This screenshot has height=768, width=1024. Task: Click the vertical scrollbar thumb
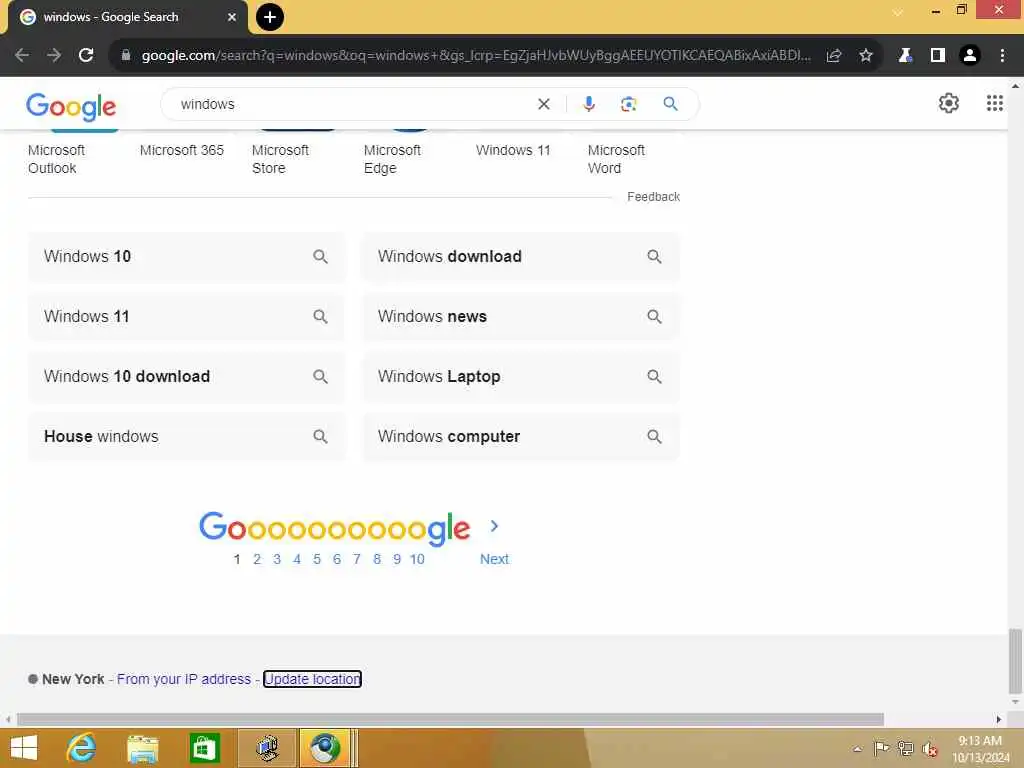tap(1015, 661)
